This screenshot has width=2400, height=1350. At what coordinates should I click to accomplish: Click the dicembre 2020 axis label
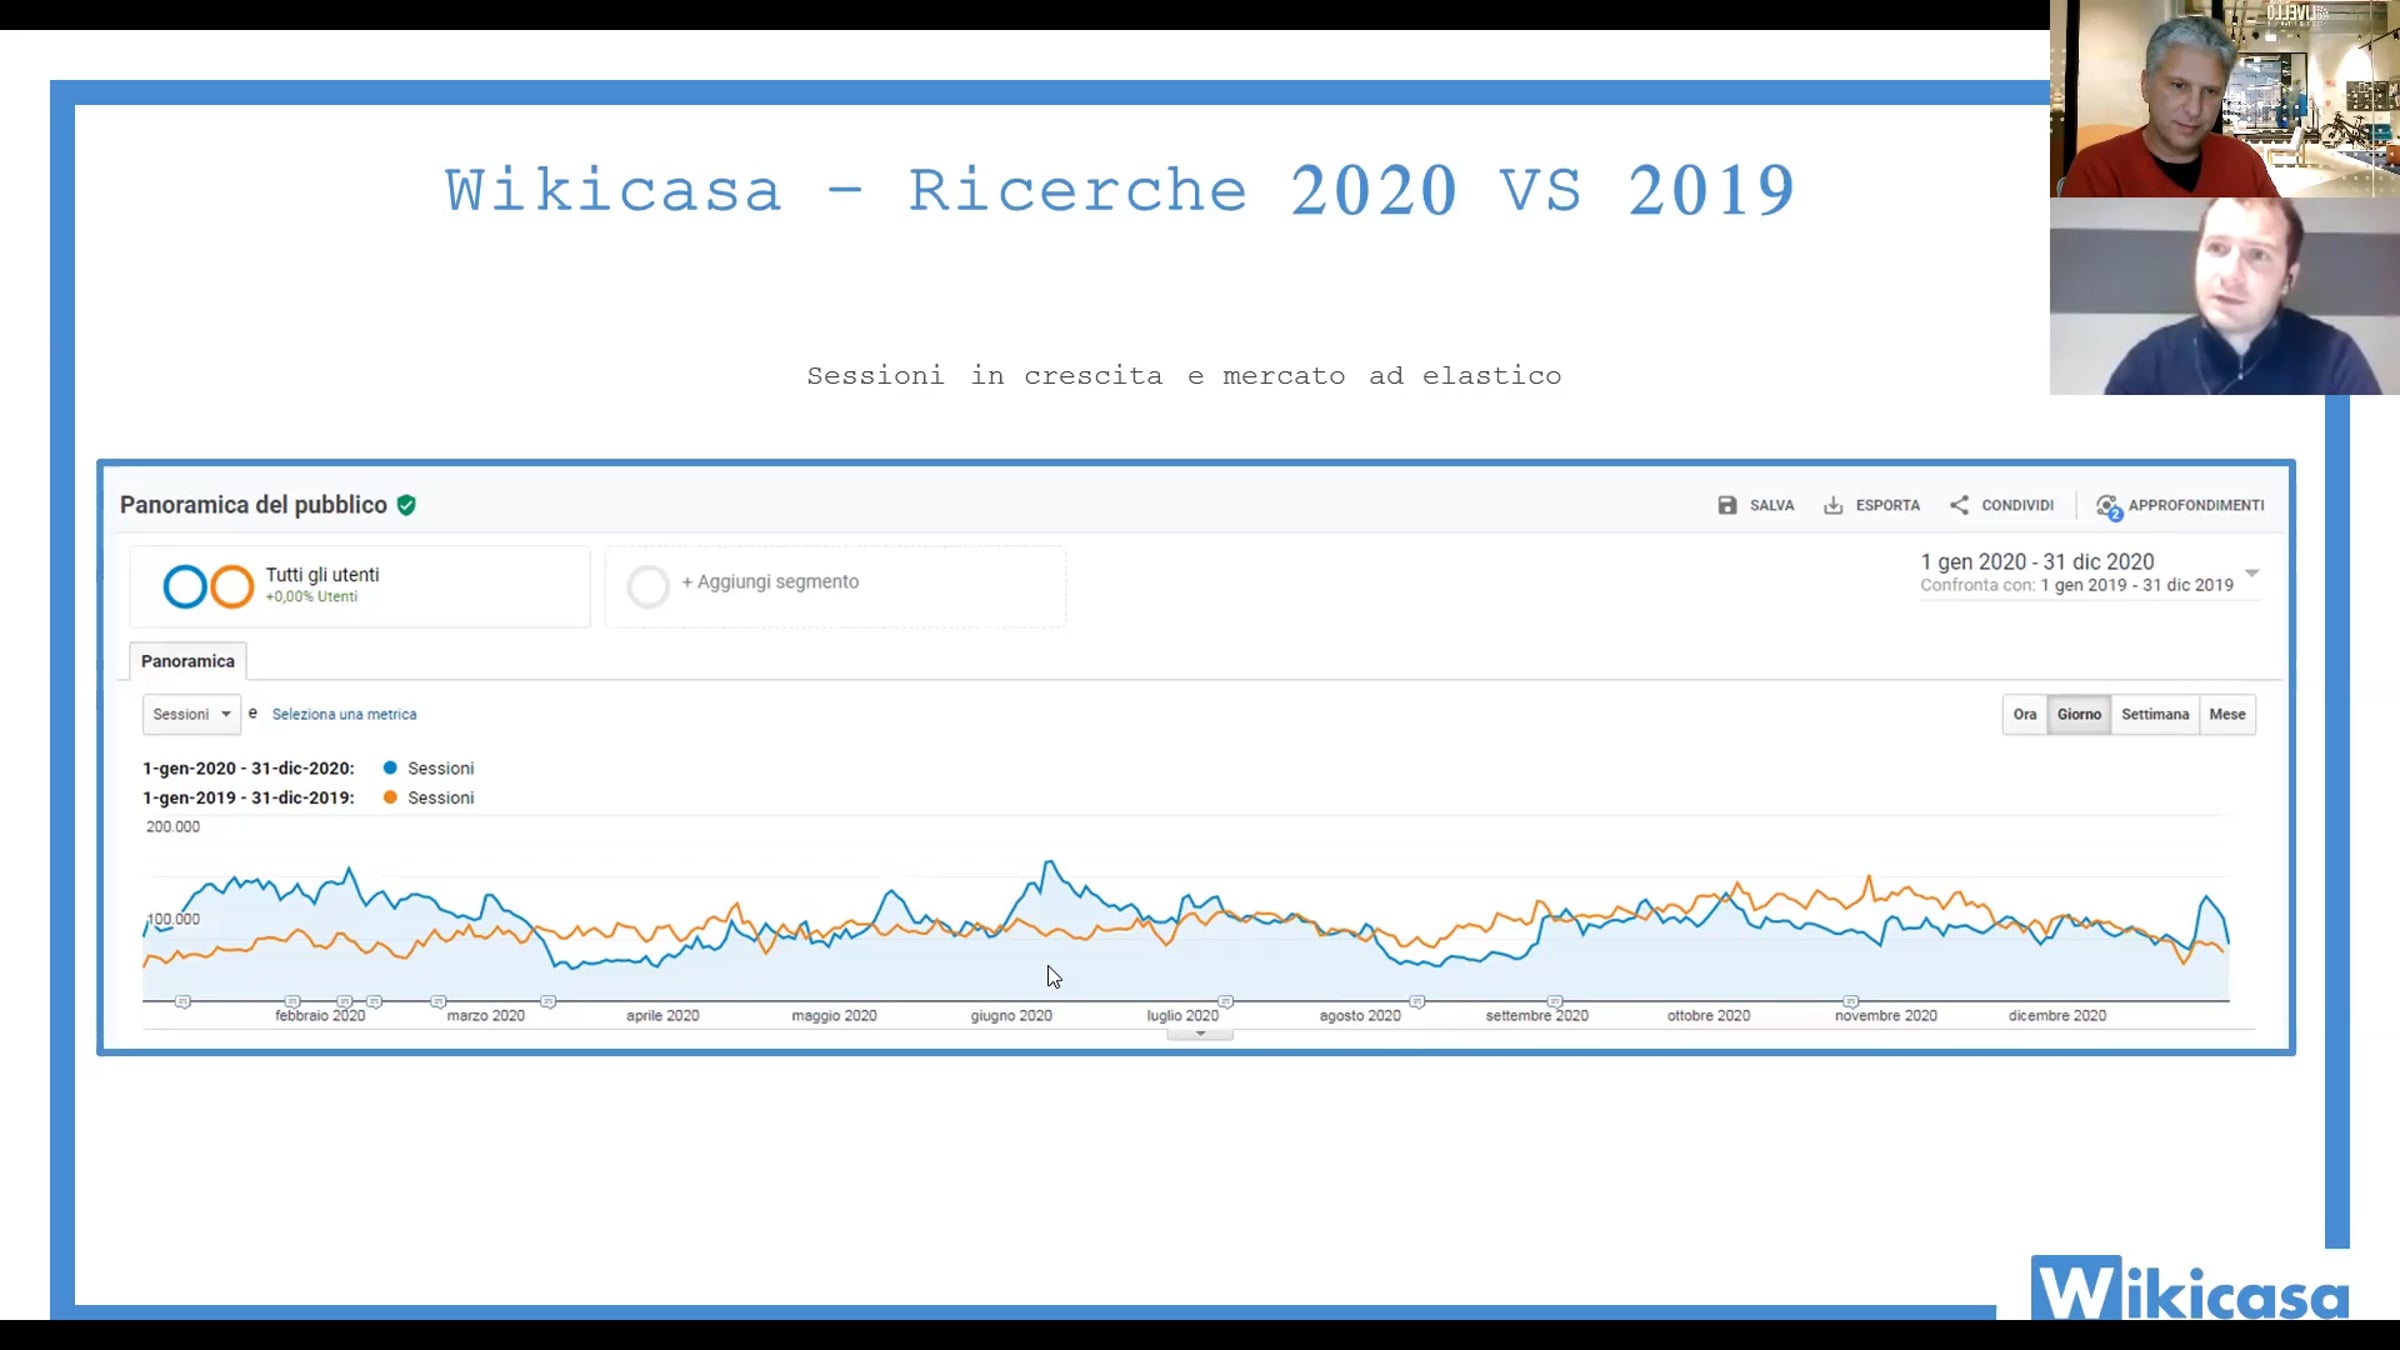[x=2057, y=1015]
